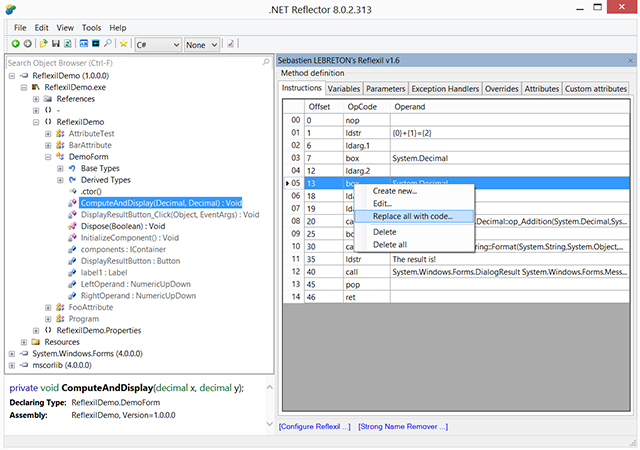The height and width of the screenshot is (450, 640).
Task: Click the Strong Name Remover link
Action: tap(403, 426)
